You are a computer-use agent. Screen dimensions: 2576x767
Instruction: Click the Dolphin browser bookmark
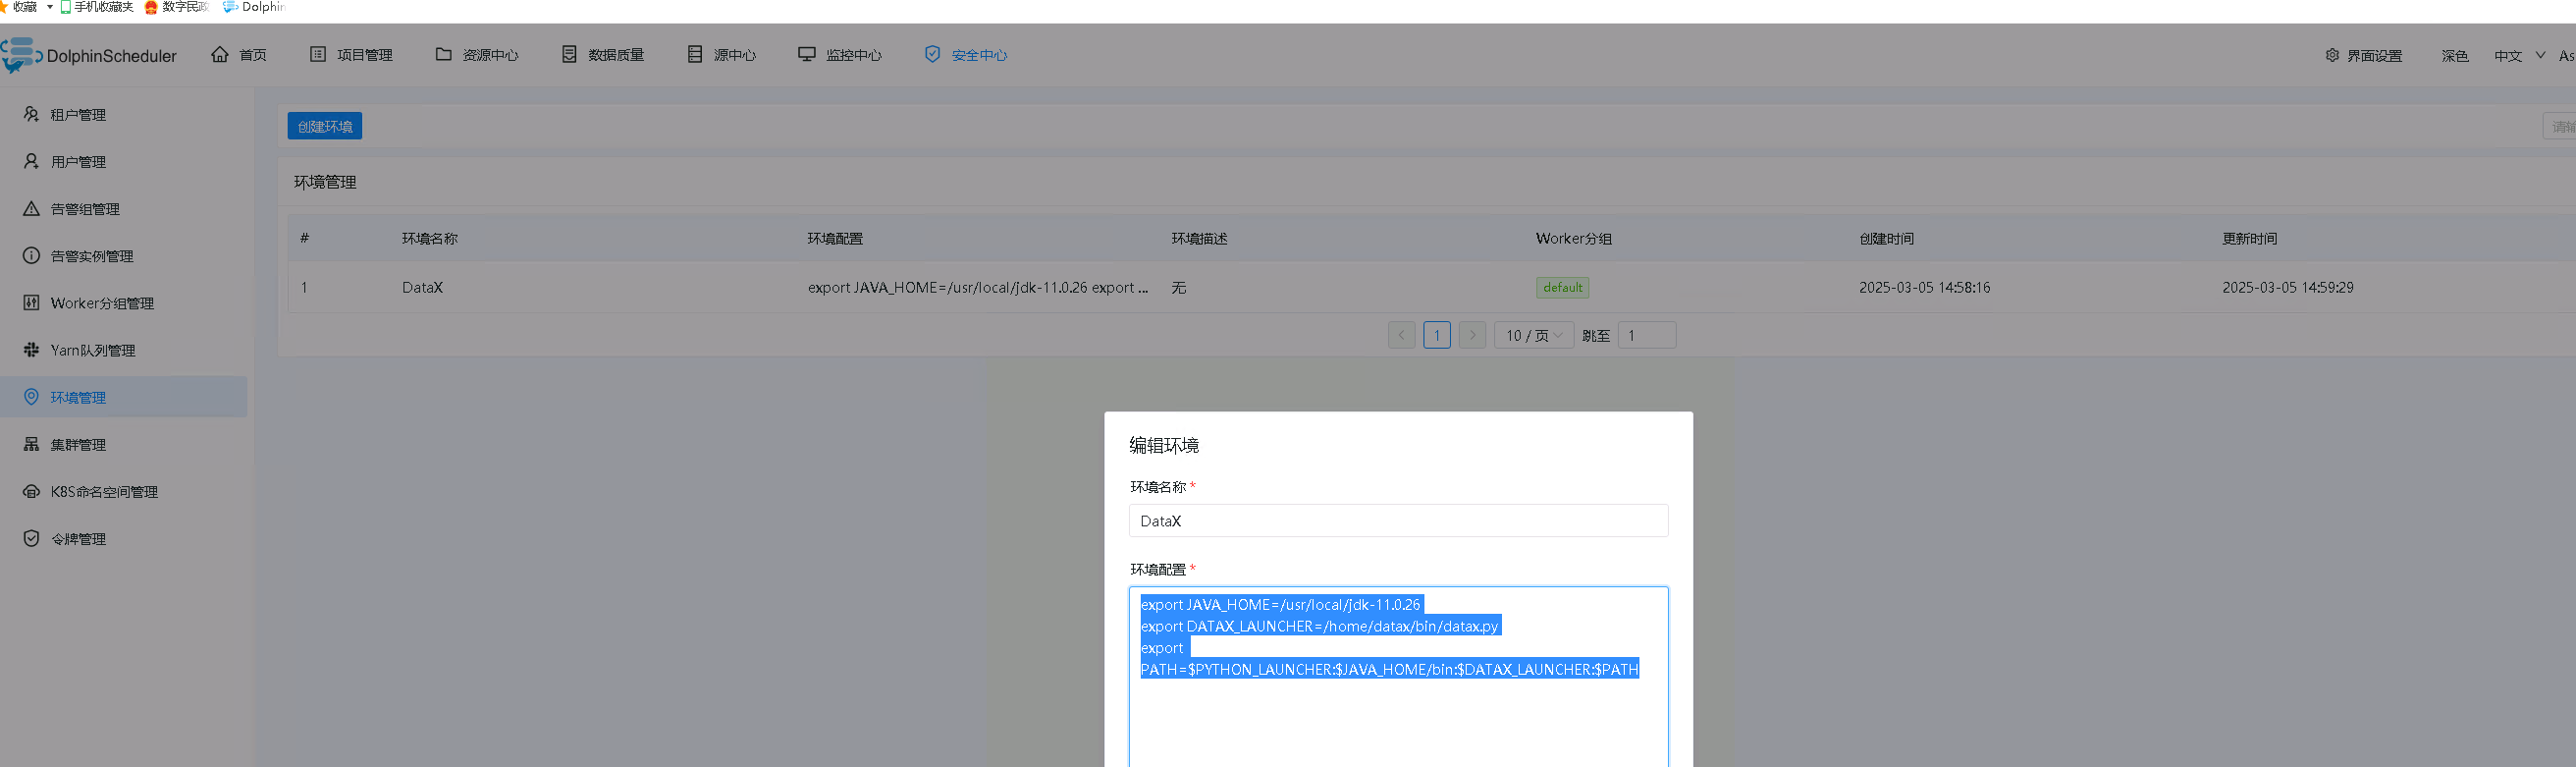tap(254, 7)
